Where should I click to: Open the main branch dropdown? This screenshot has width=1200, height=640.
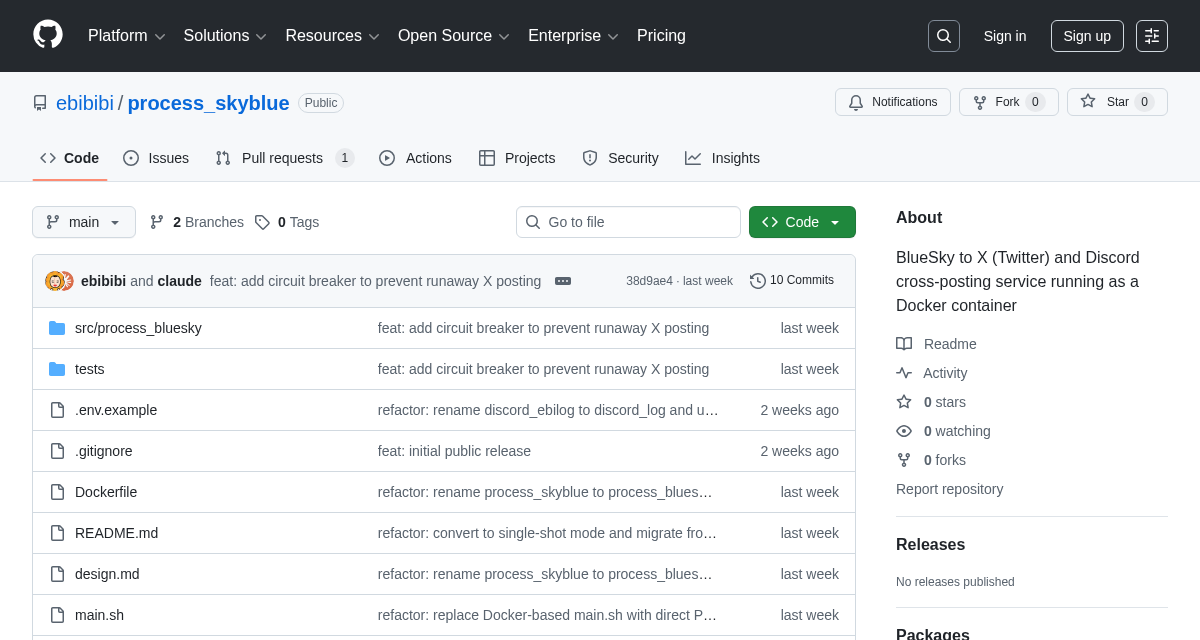click(84, 222)
